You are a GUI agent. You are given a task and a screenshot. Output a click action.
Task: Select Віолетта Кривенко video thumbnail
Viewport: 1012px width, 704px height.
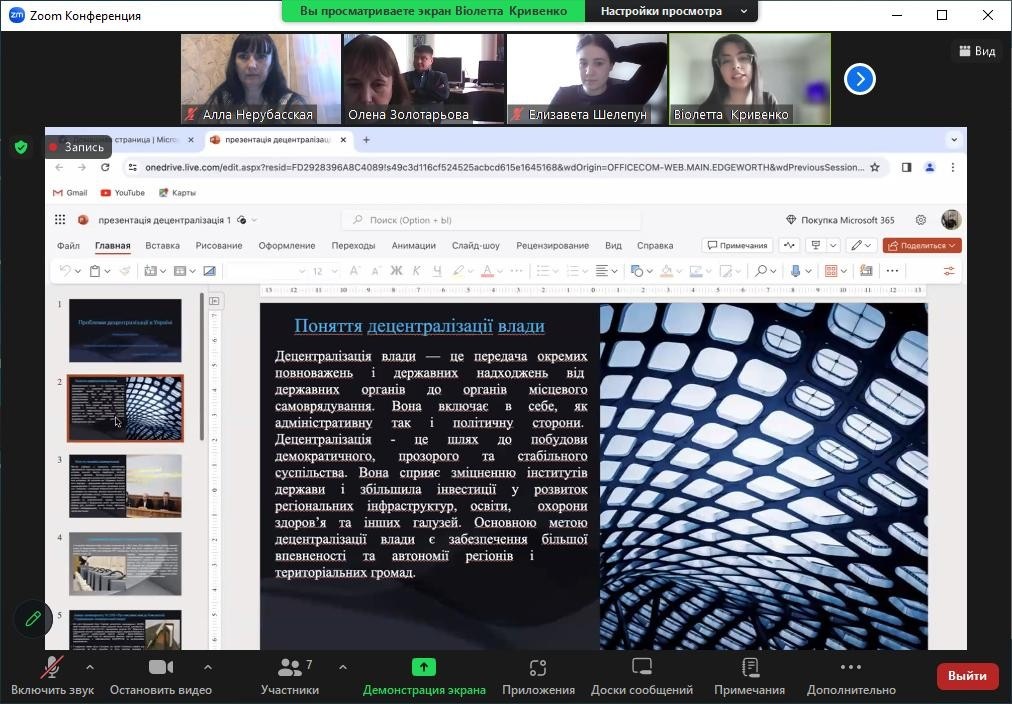[x=749, y=78]
